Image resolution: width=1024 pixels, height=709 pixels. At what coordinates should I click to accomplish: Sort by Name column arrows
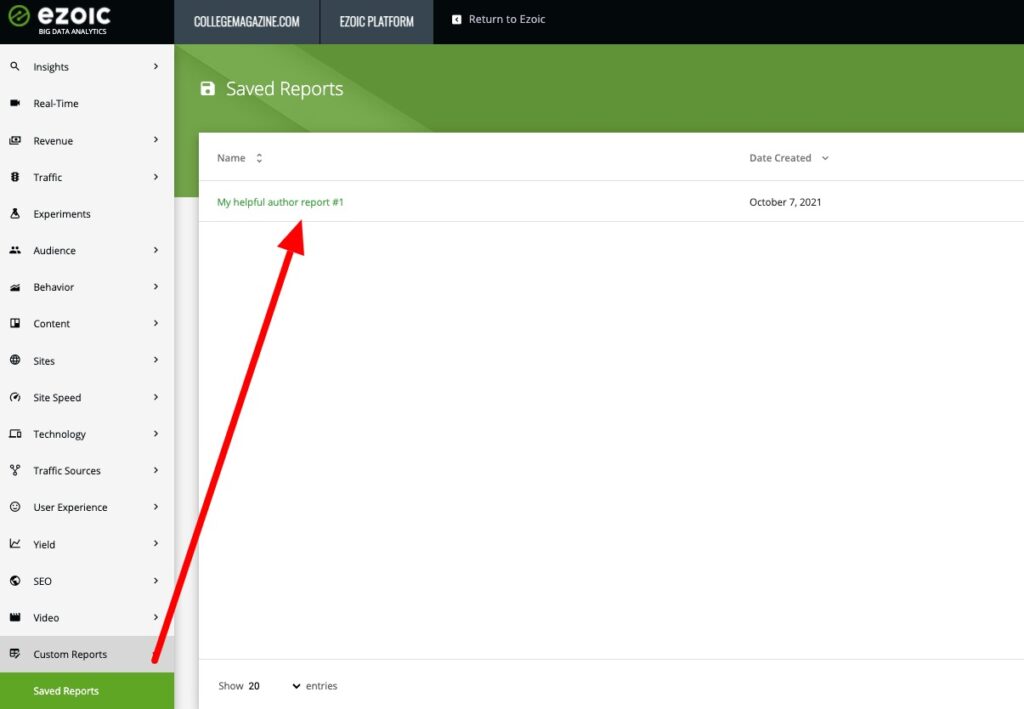(x=259, y=158)
